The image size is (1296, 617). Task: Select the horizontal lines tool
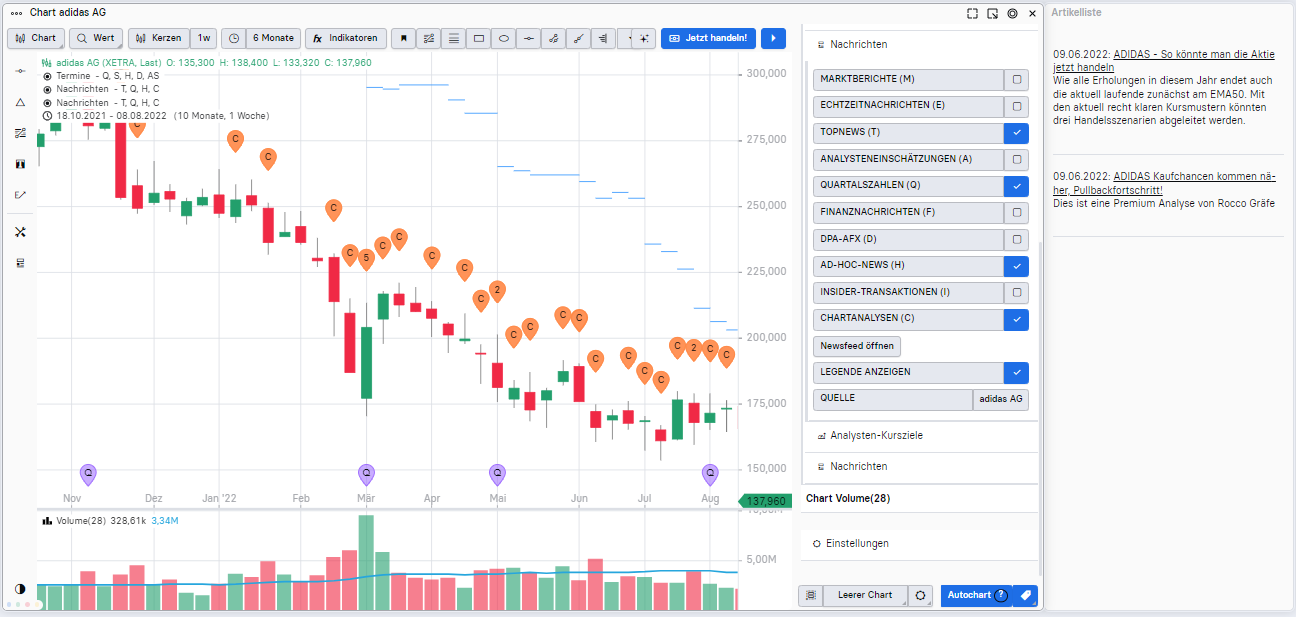(x=454, y=38)
